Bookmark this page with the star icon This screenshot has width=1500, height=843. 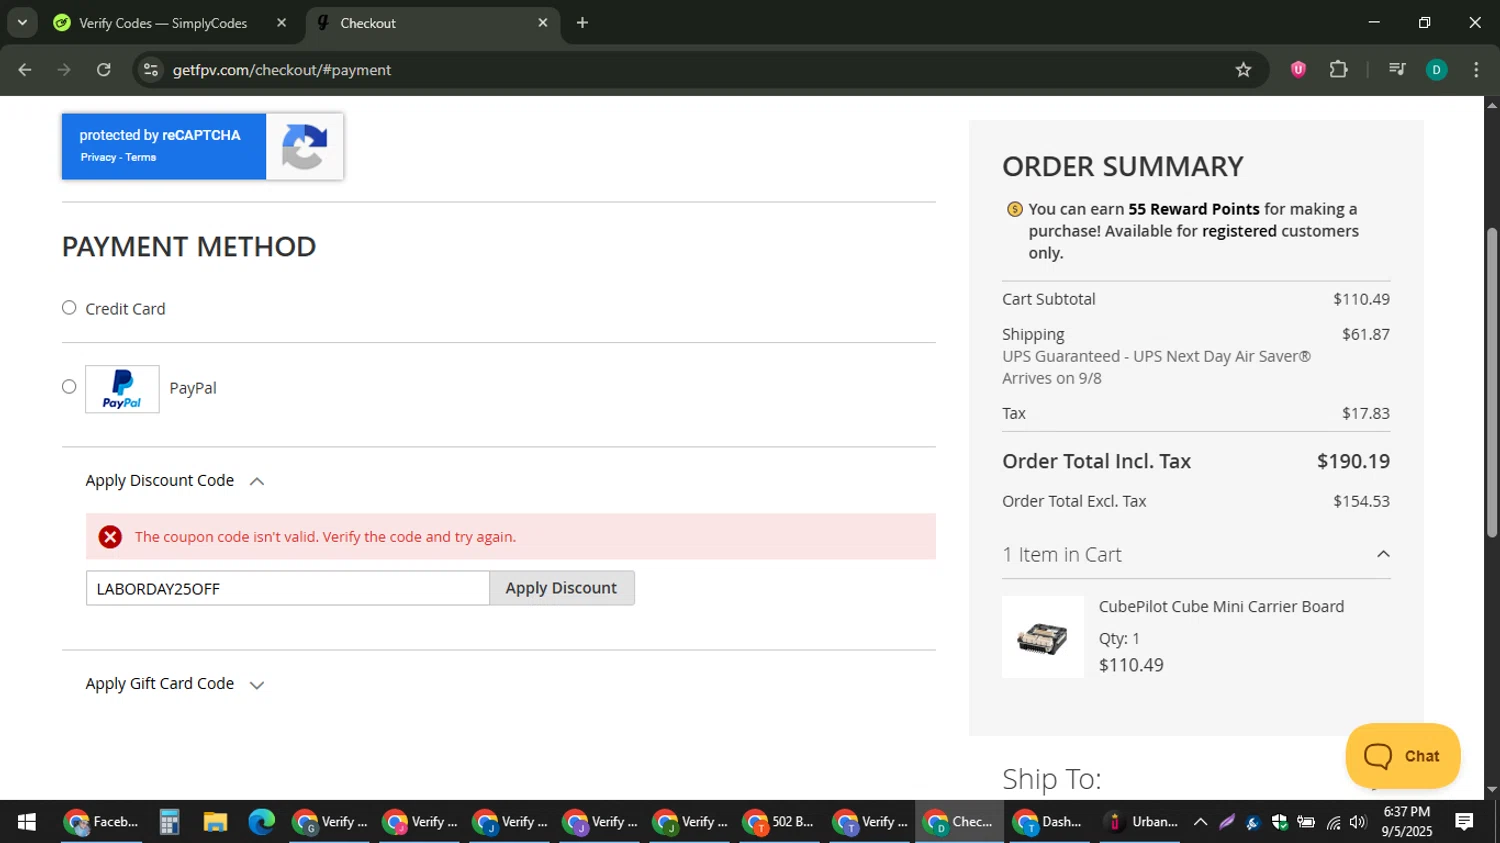(1243, 70)
